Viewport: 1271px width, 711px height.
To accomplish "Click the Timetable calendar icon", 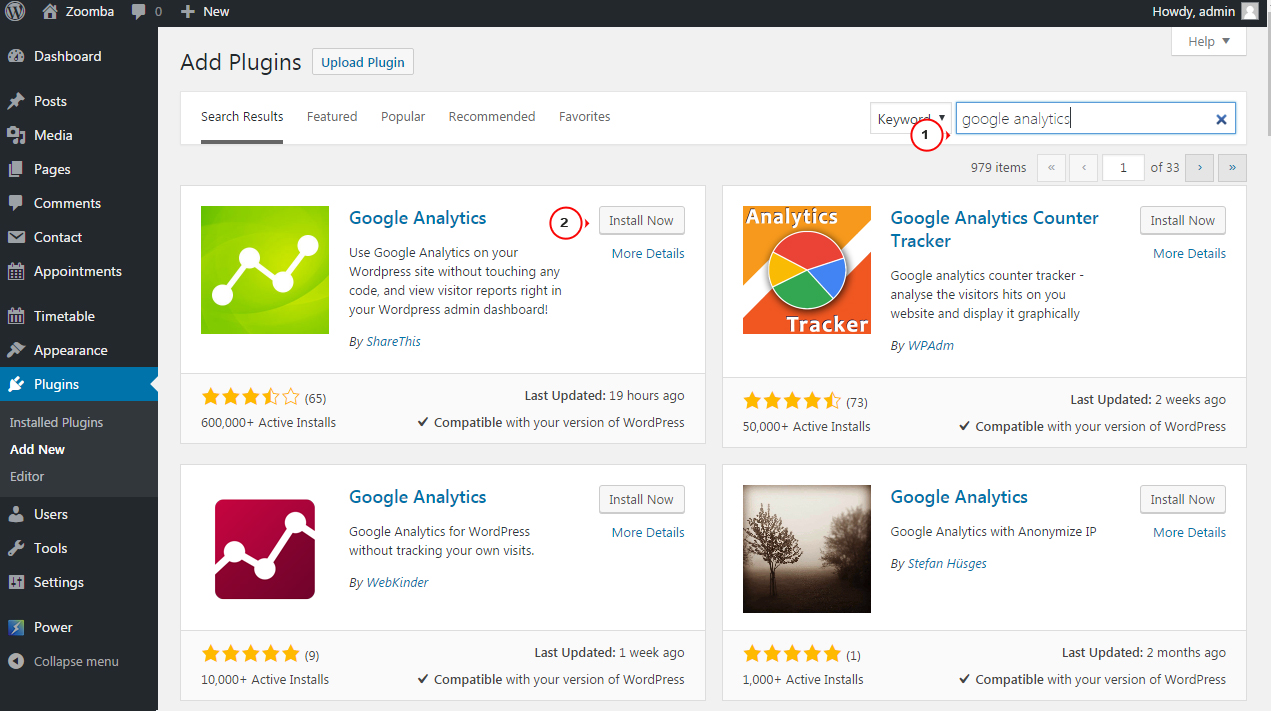I will tap(16, 316).
